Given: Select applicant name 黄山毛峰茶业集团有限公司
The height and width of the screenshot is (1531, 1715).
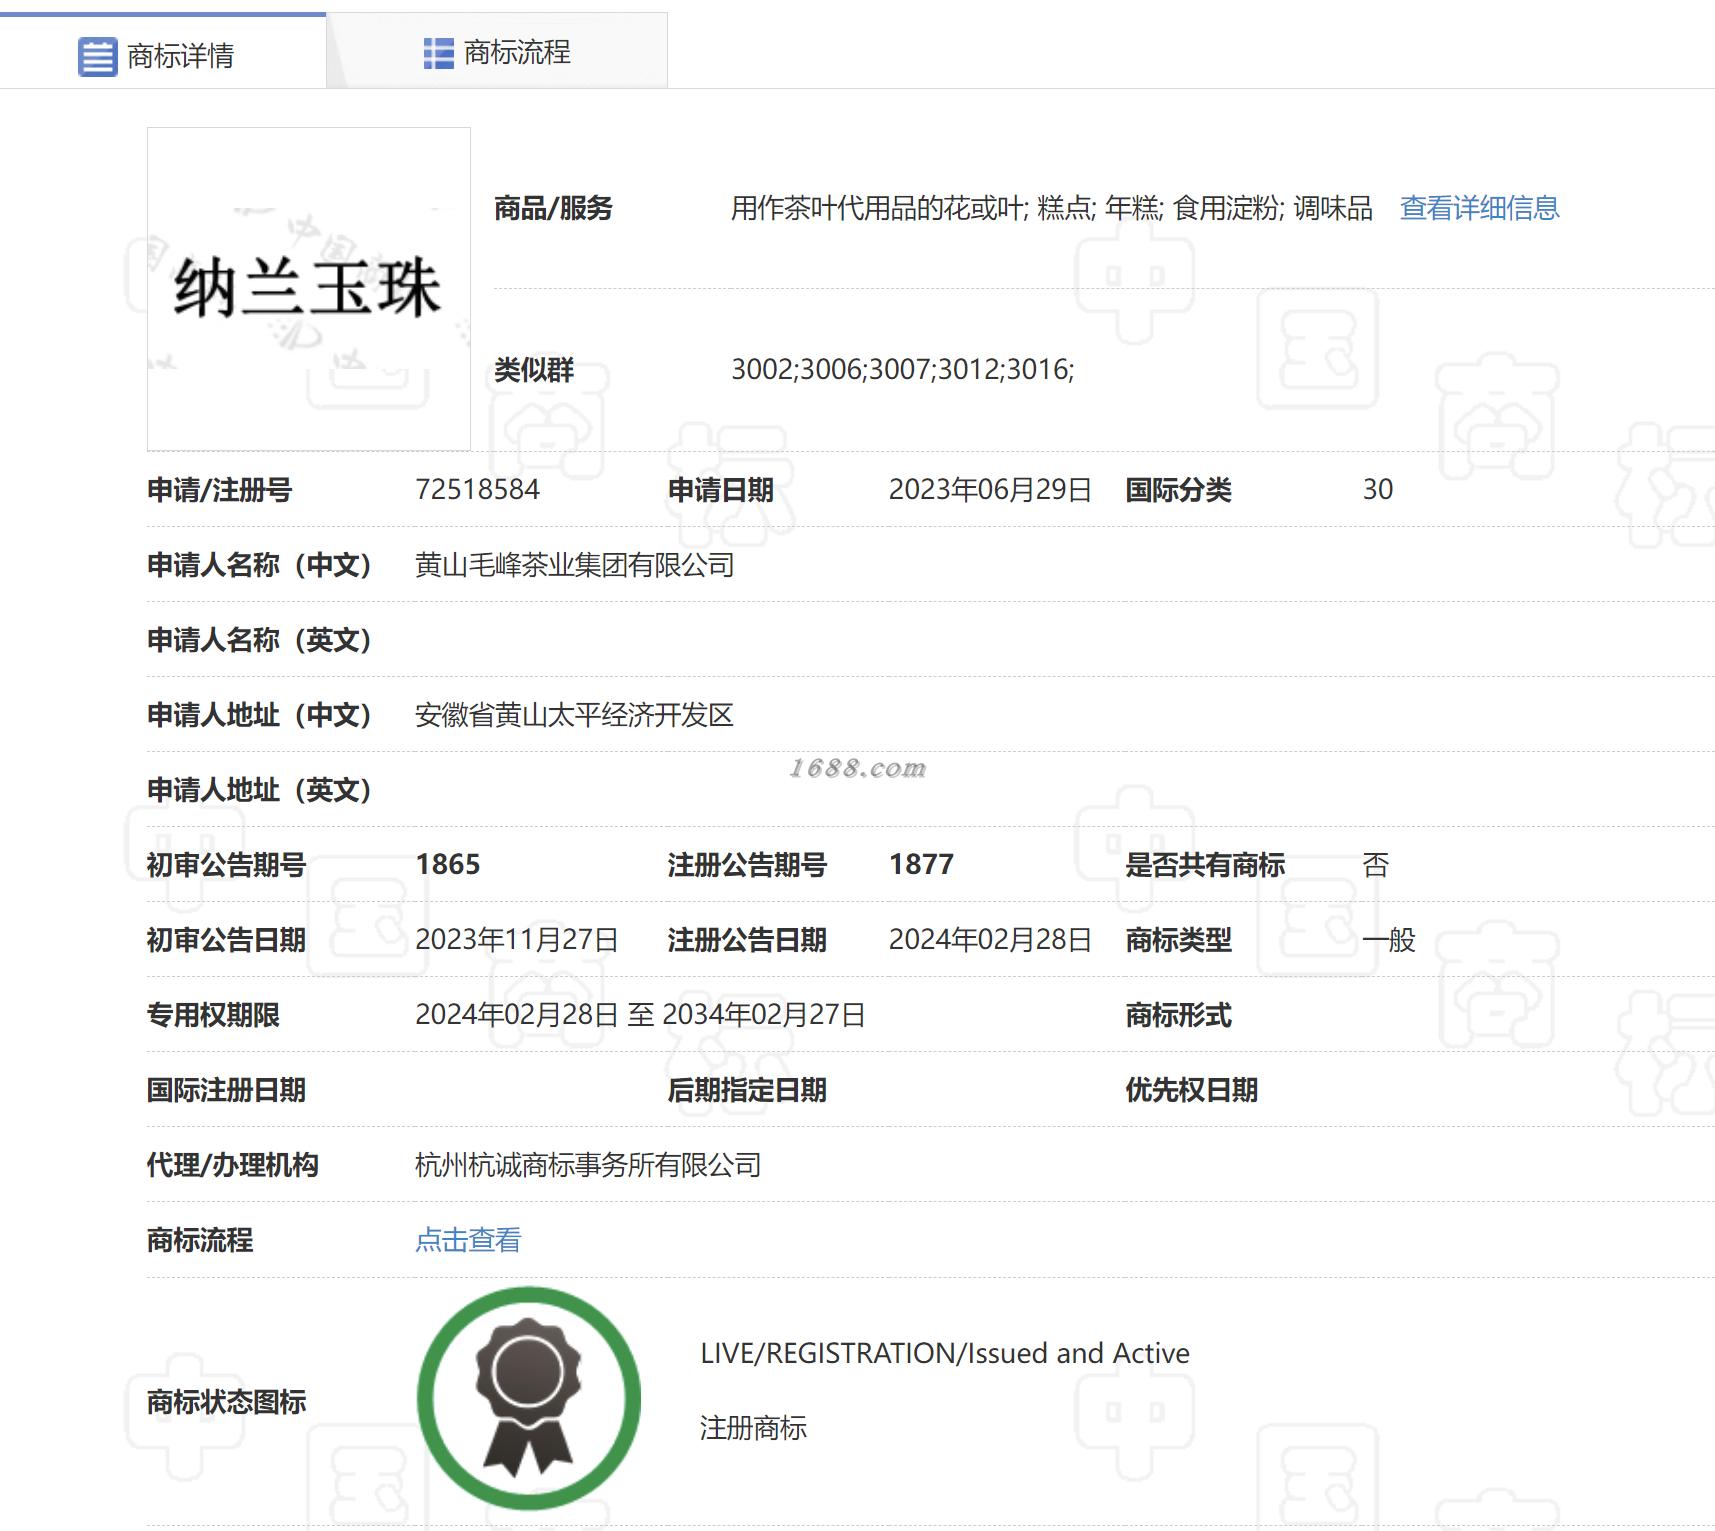Looking at the screenshot, I should pos(575,565).
